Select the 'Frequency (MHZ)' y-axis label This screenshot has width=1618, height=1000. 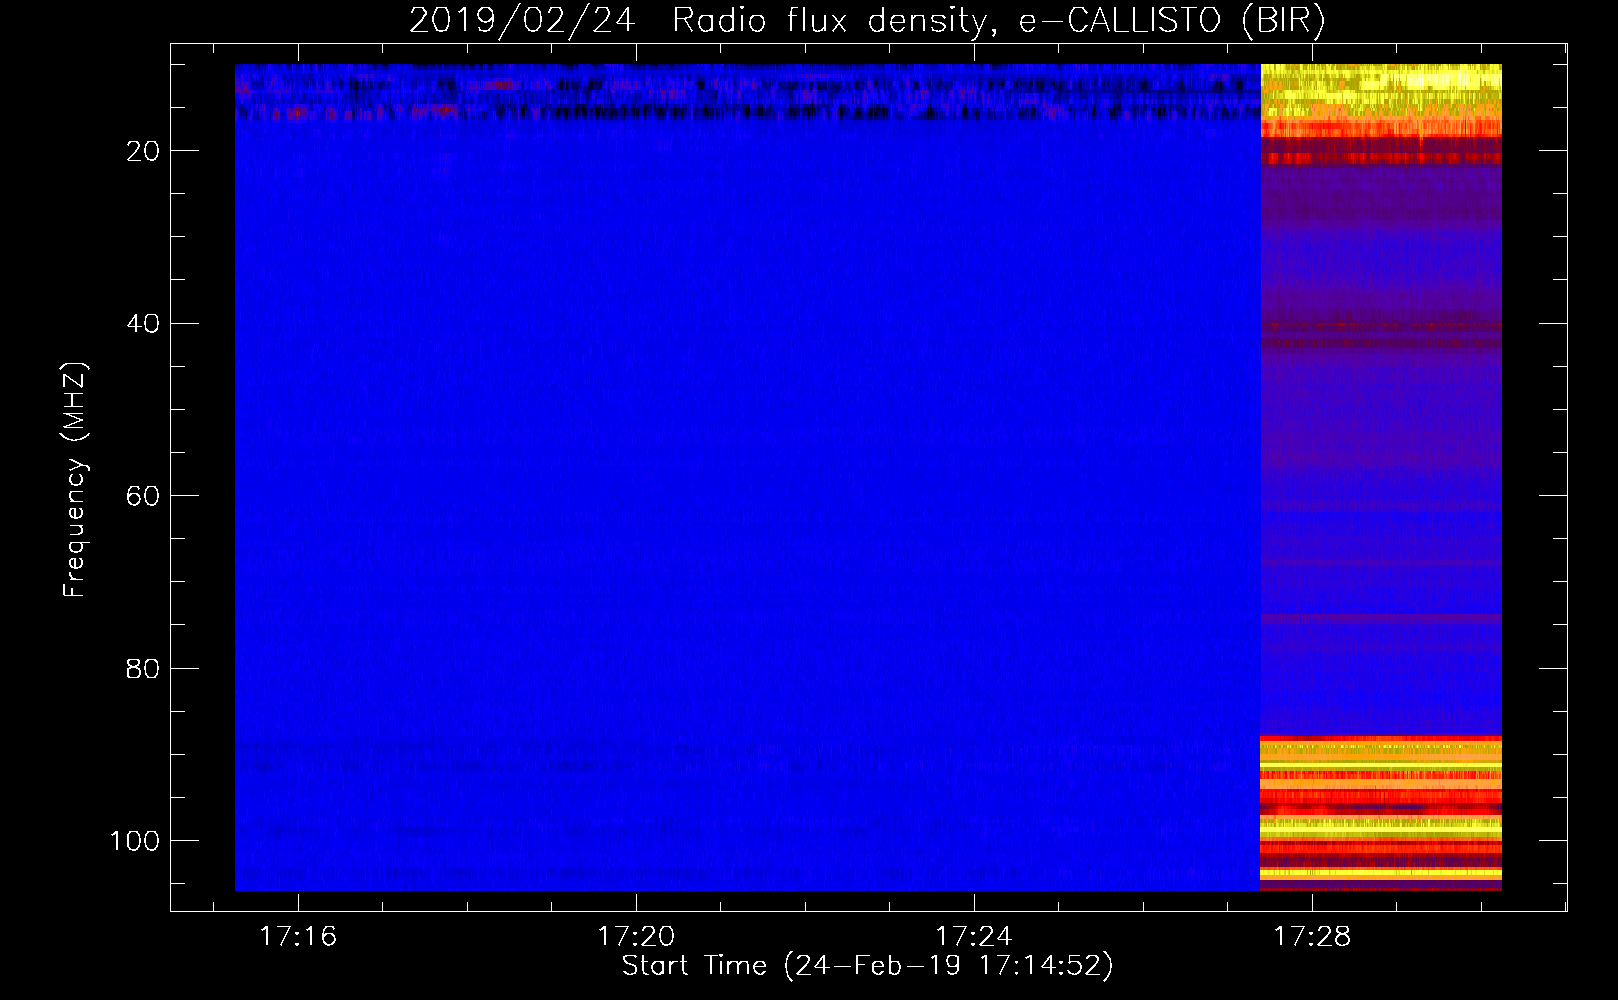[x=75, y=479]
